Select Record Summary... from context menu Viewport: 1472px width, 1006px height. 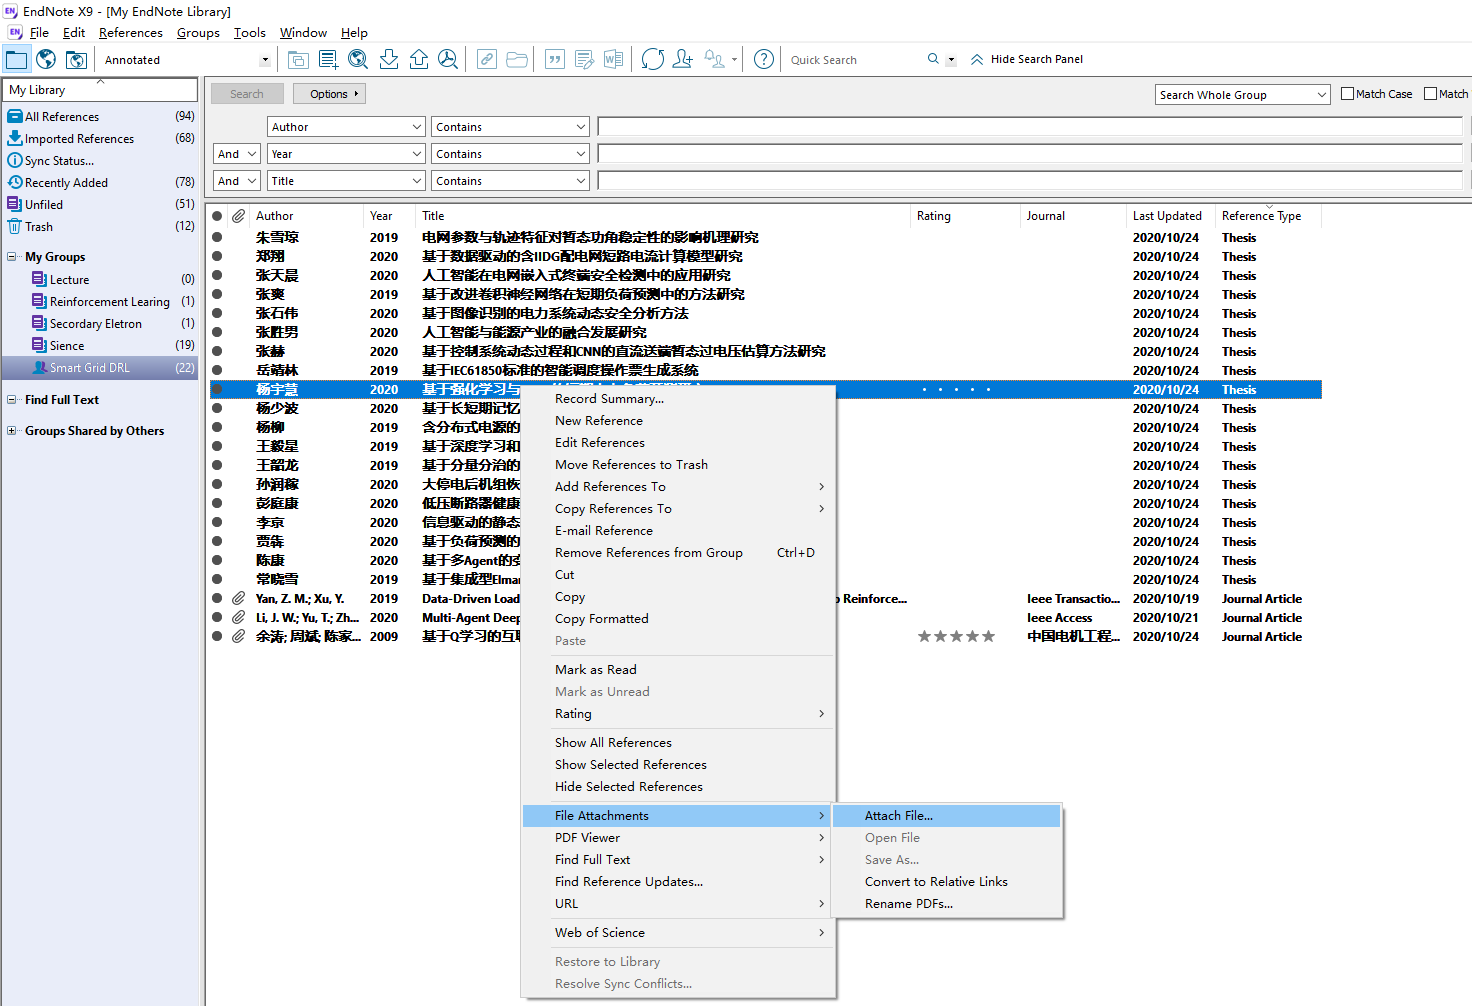[x=678, y=399]
